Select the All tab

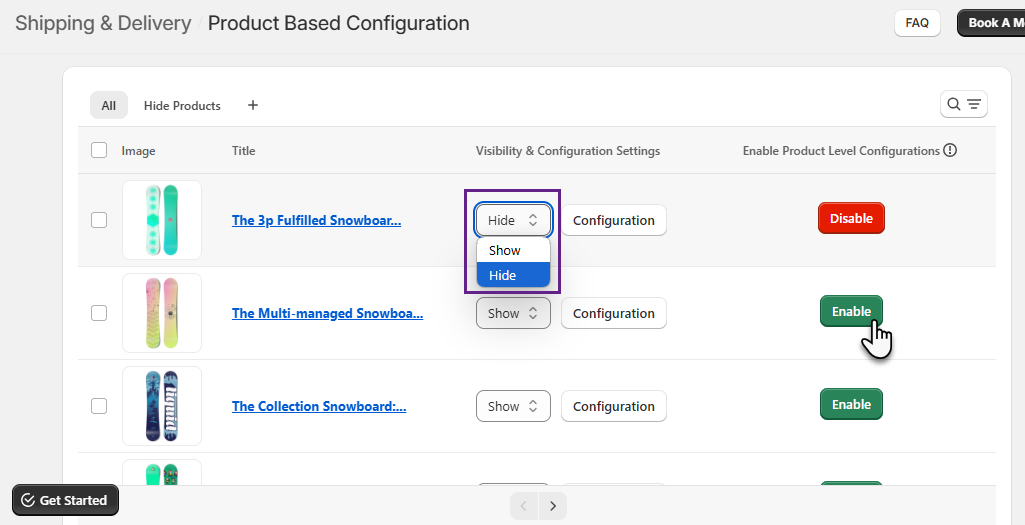[x=108, y=105]
